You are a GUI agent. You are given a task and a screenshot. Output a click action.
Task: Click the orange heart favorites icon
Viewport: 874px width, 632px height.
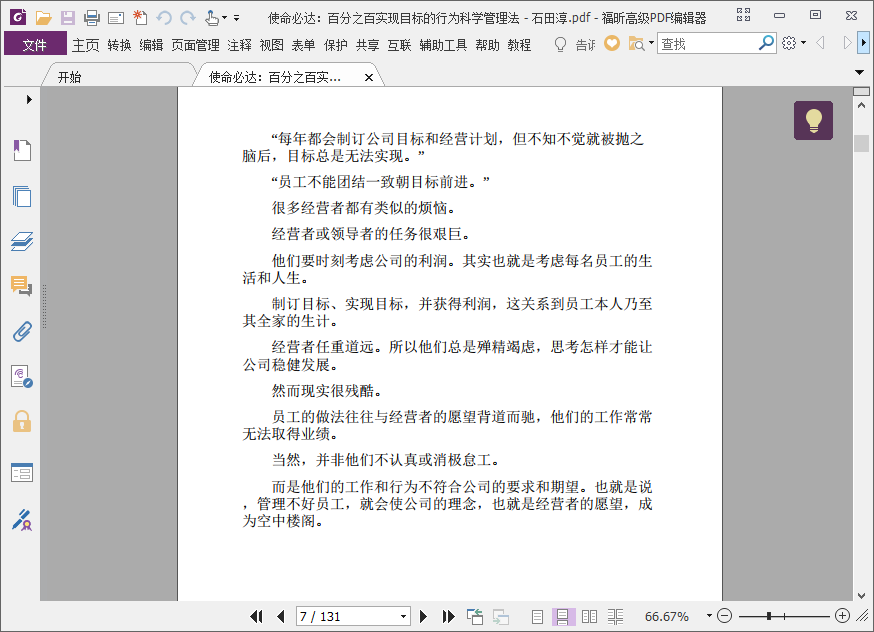[612, 43]
